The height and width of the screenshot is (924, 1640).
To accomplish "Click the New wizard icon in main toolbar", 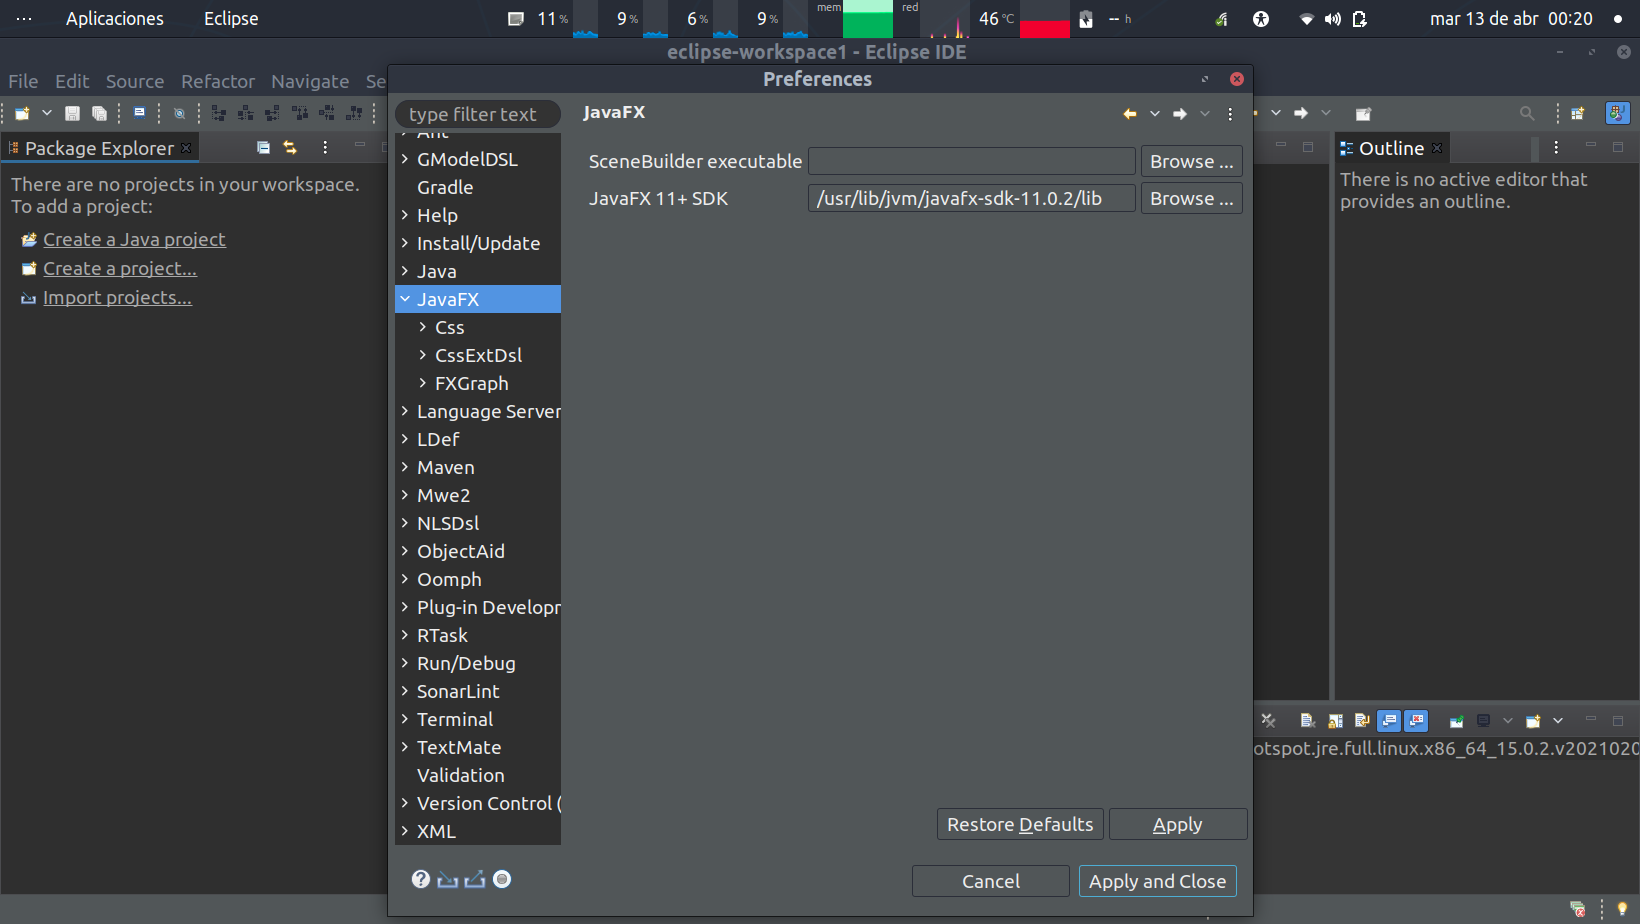I will pos(22,113).
